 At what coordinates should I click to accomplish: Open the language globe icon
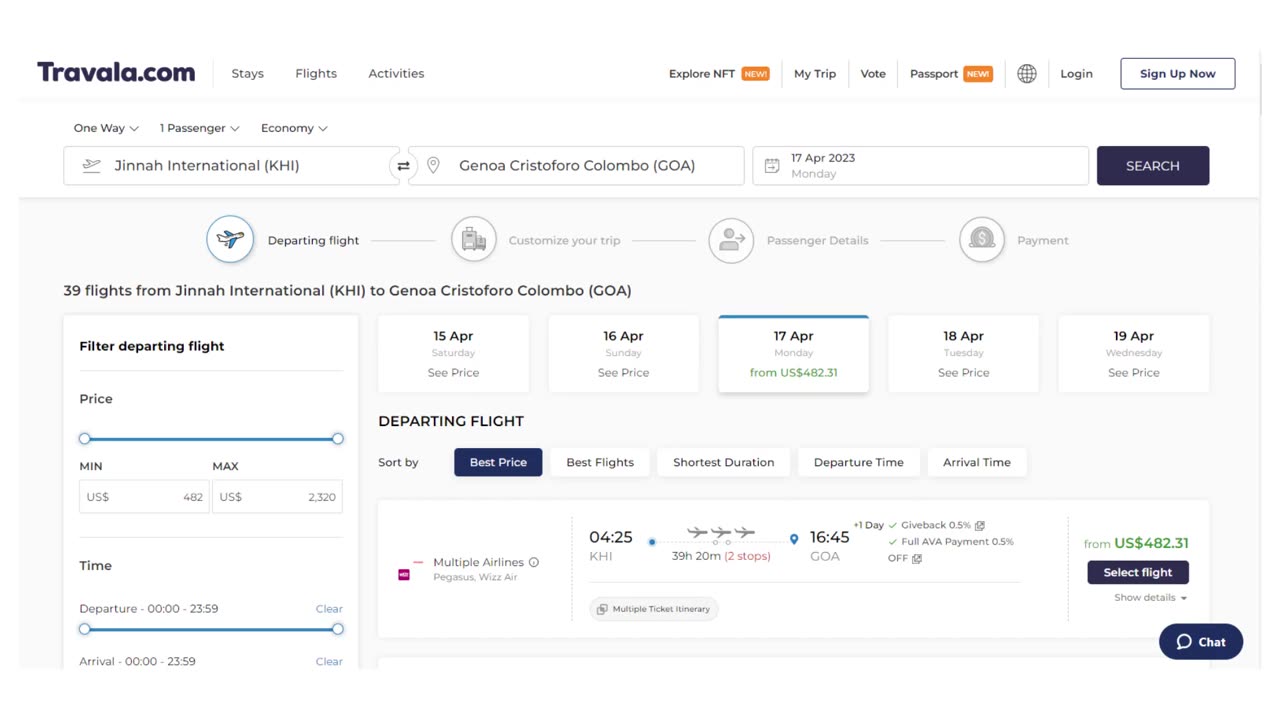tap(1027, 73)
